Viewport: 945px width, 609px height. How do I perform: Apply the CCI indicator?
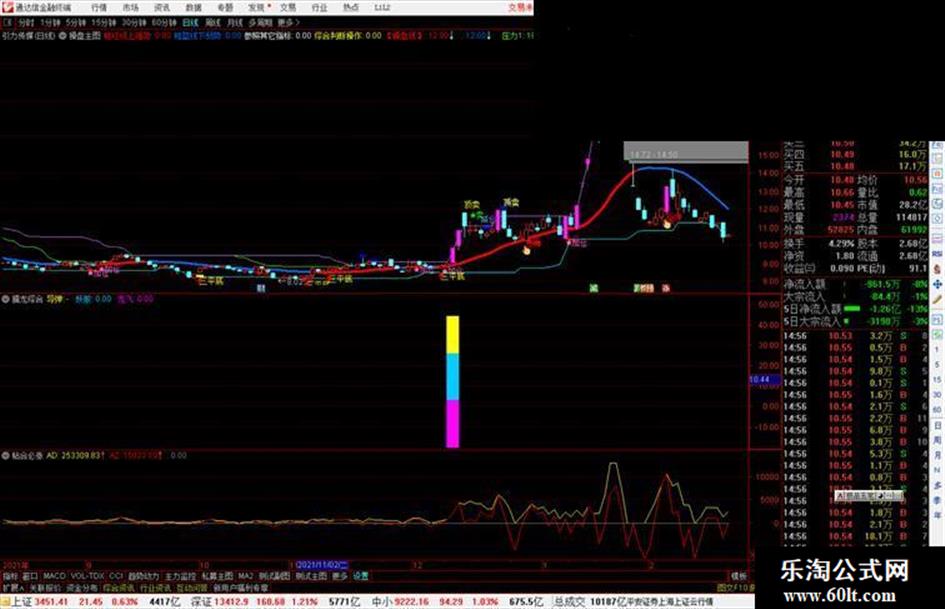pos(116,576)
